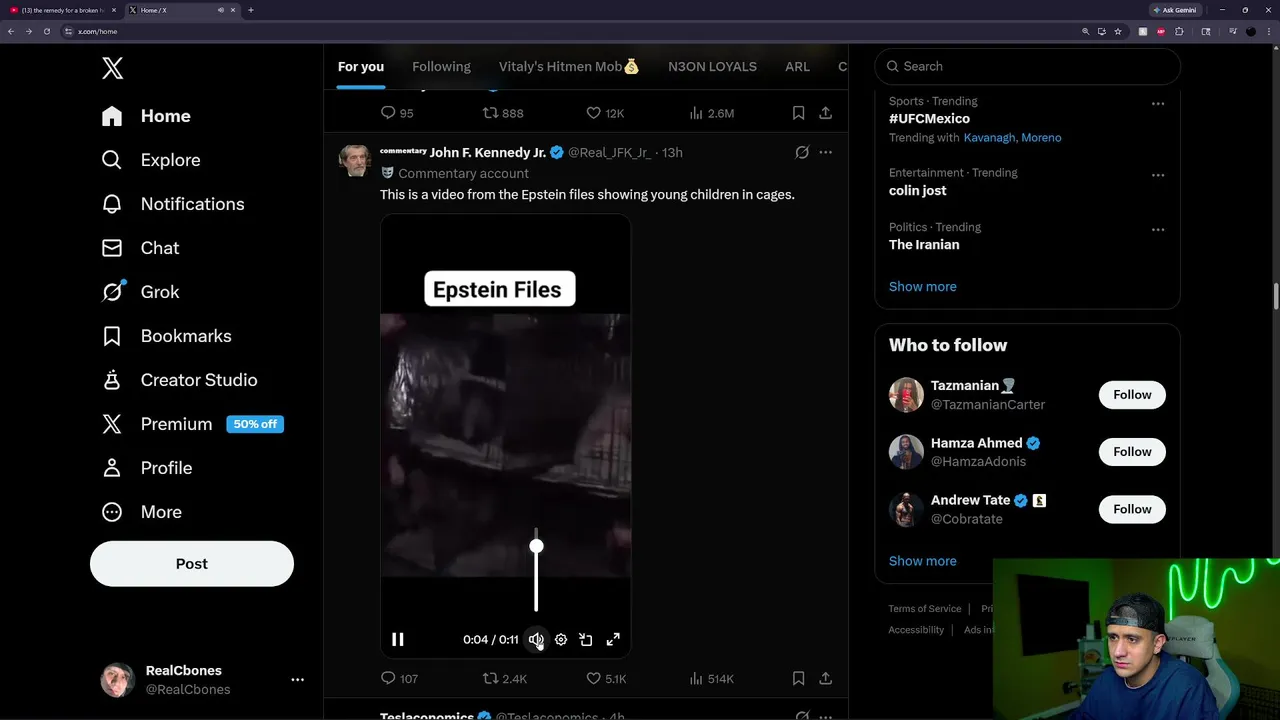This screenshot has height=720, width=1280.
Task: Open RealCbones account options menu
Action: (297, 680)
